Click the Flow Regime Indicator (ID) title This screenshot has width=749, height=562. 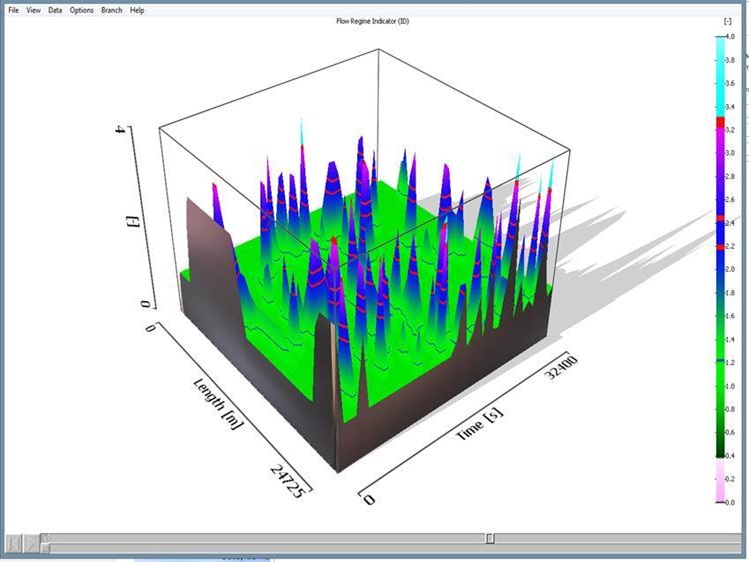click(375, 21)
